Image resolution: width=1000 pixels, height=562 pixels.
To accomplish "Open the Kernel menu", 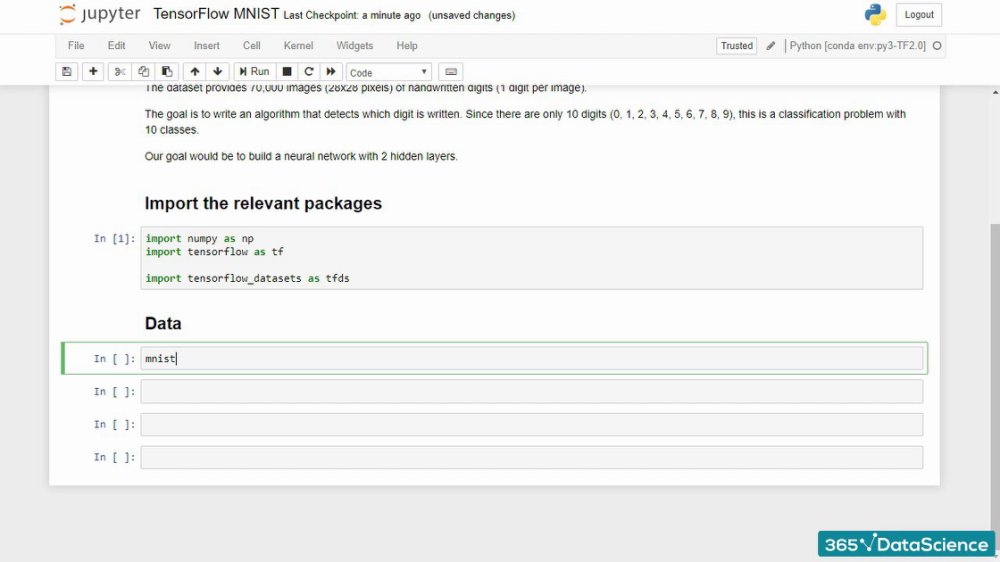I will pos(298,46).
